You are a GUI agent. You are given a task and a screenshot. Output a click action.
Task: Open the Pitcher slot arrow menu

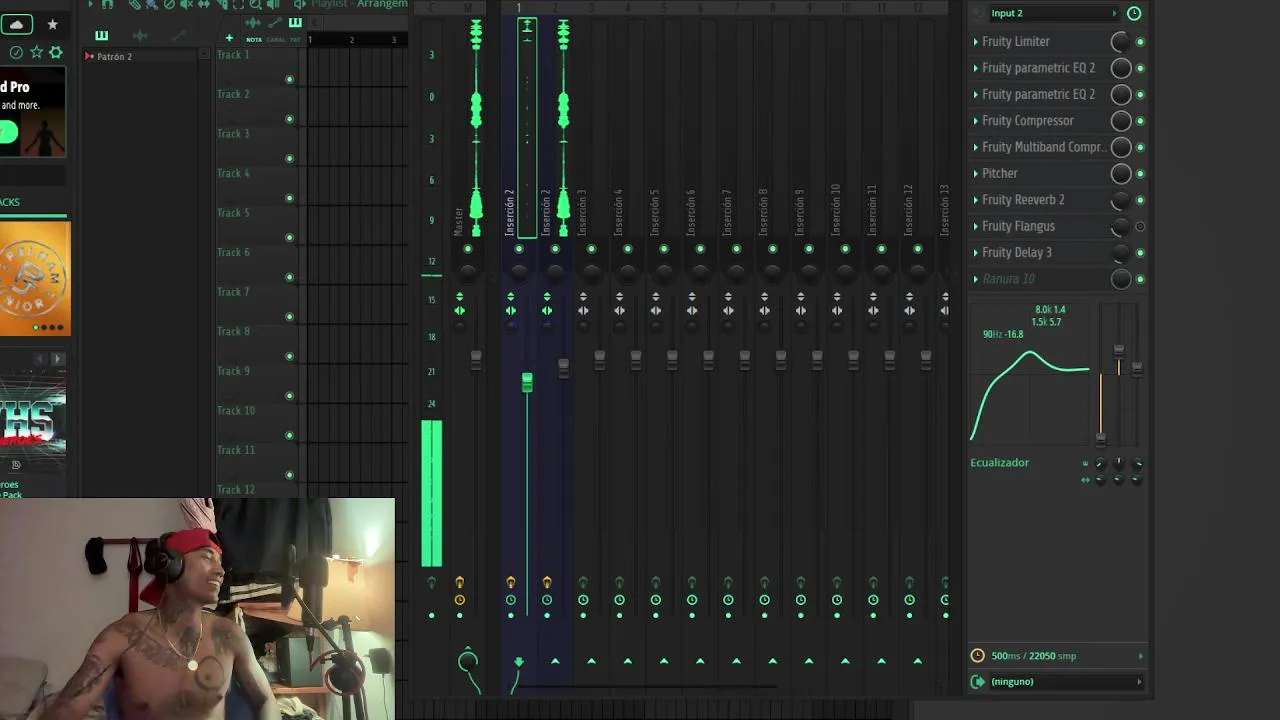click(x=976, y=173)
